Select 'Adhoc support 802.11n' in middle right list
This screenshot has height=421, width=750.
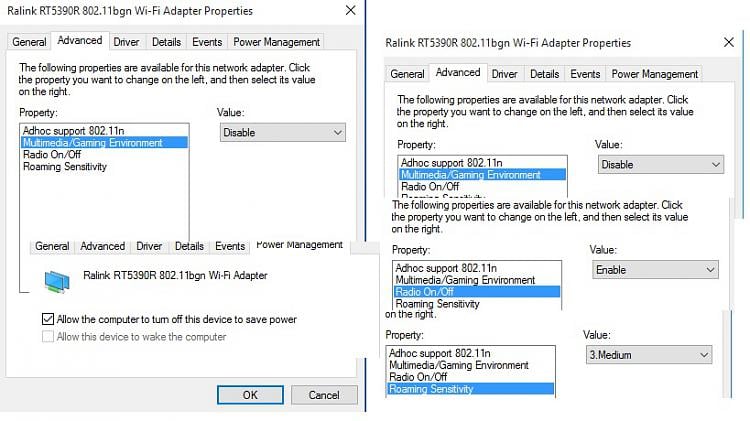tap(477, 268)
